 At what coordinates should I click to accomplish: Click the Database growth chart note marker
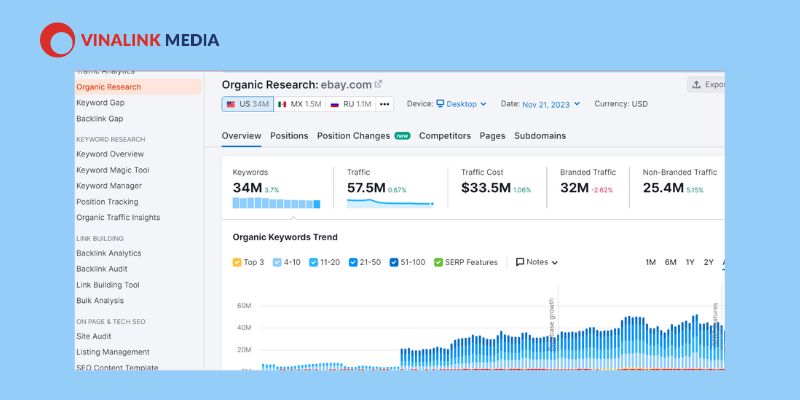(x=552, y=324)
